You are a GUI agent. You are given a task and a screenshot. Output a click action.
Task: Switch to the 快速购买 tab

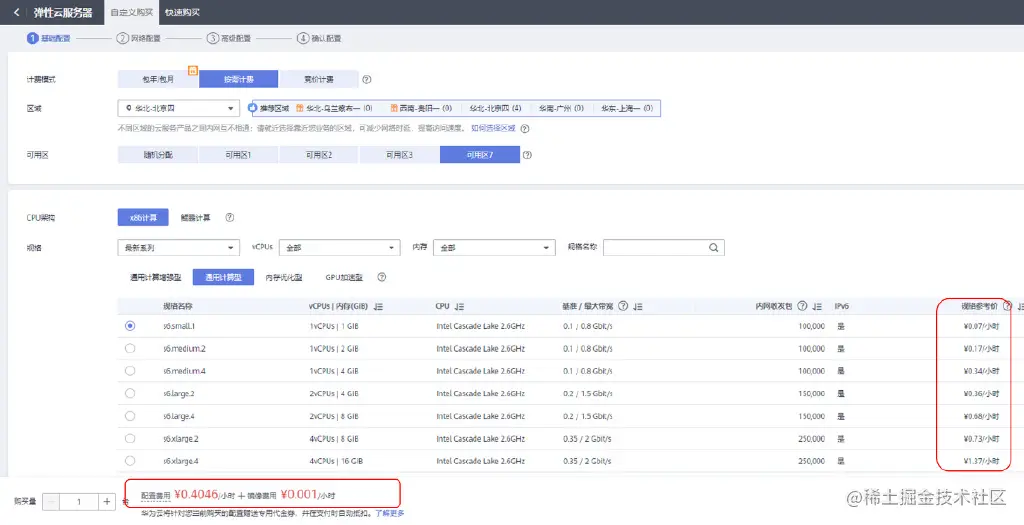[x=182, y=12]
